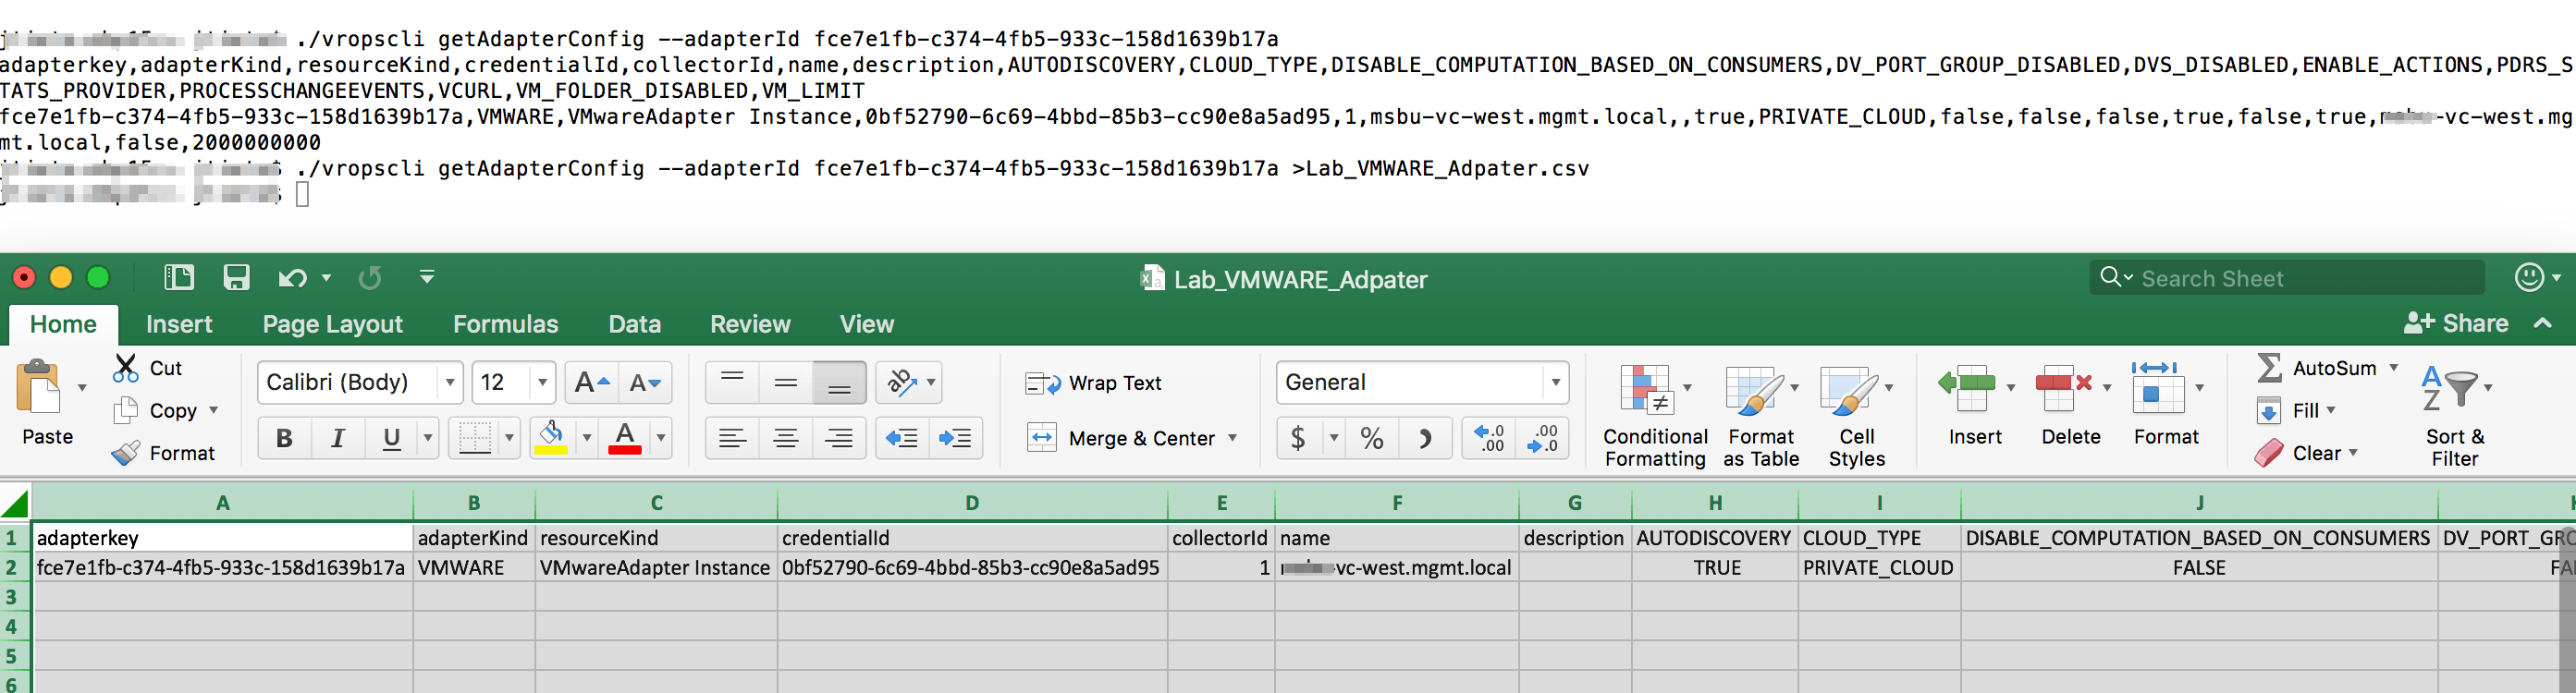Toggle Underline formatting

[x=391, y=438]
